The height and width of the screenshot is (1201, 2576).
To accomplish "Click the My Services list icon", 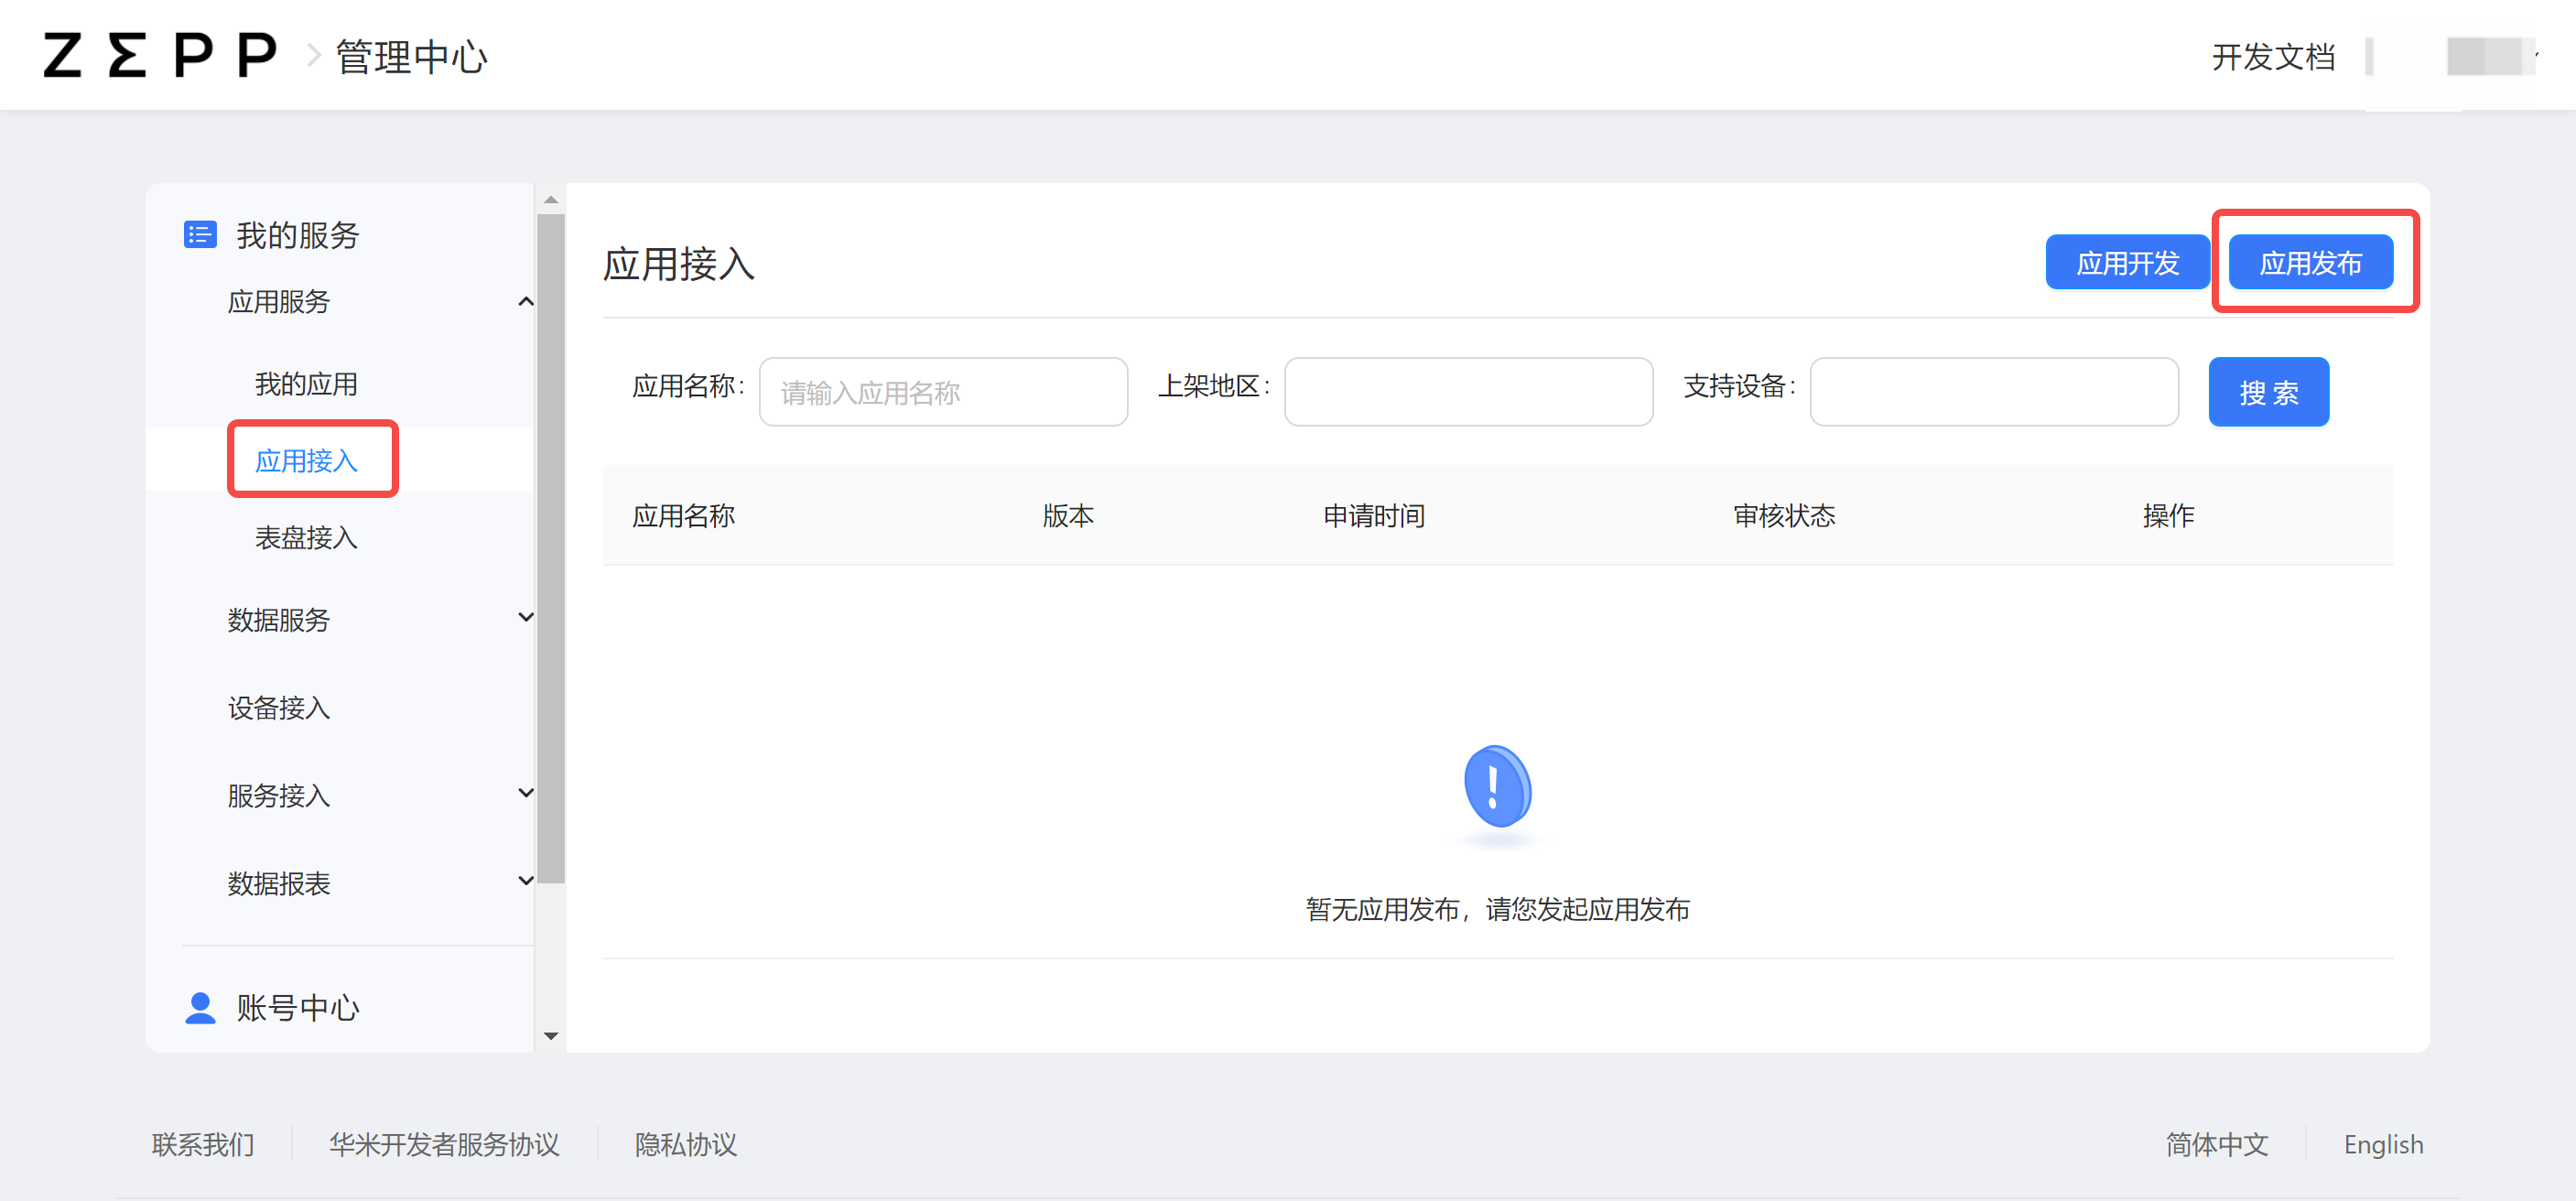I will 200,235.
